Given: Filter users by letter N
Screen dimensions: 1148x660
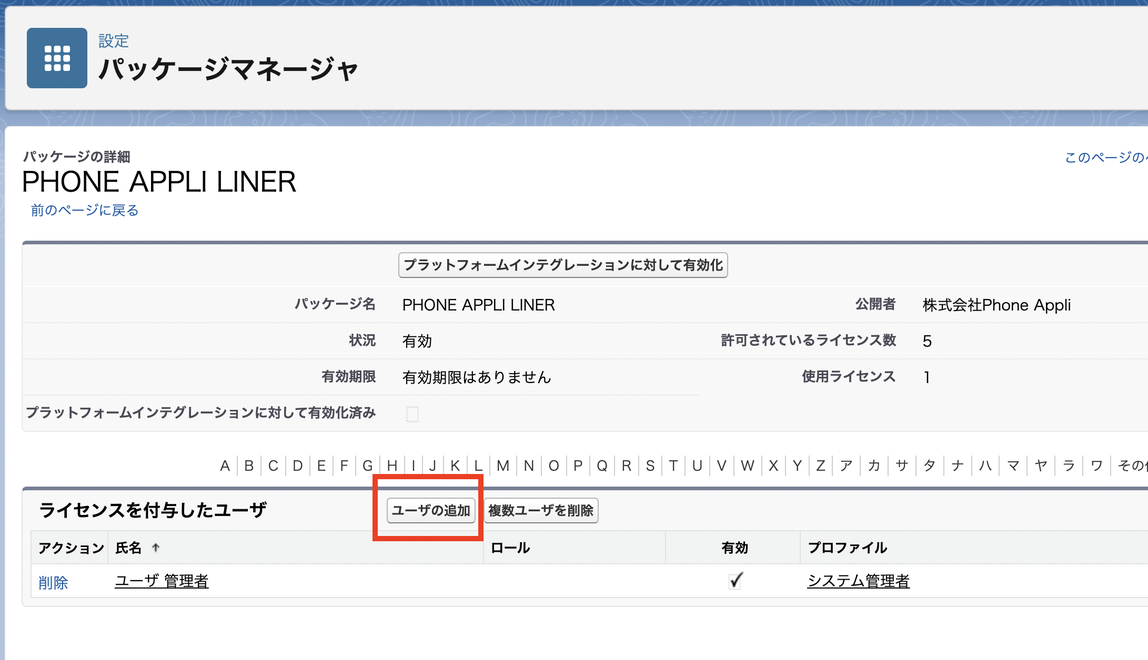Looking at the screenshot, I should [529, 466].
